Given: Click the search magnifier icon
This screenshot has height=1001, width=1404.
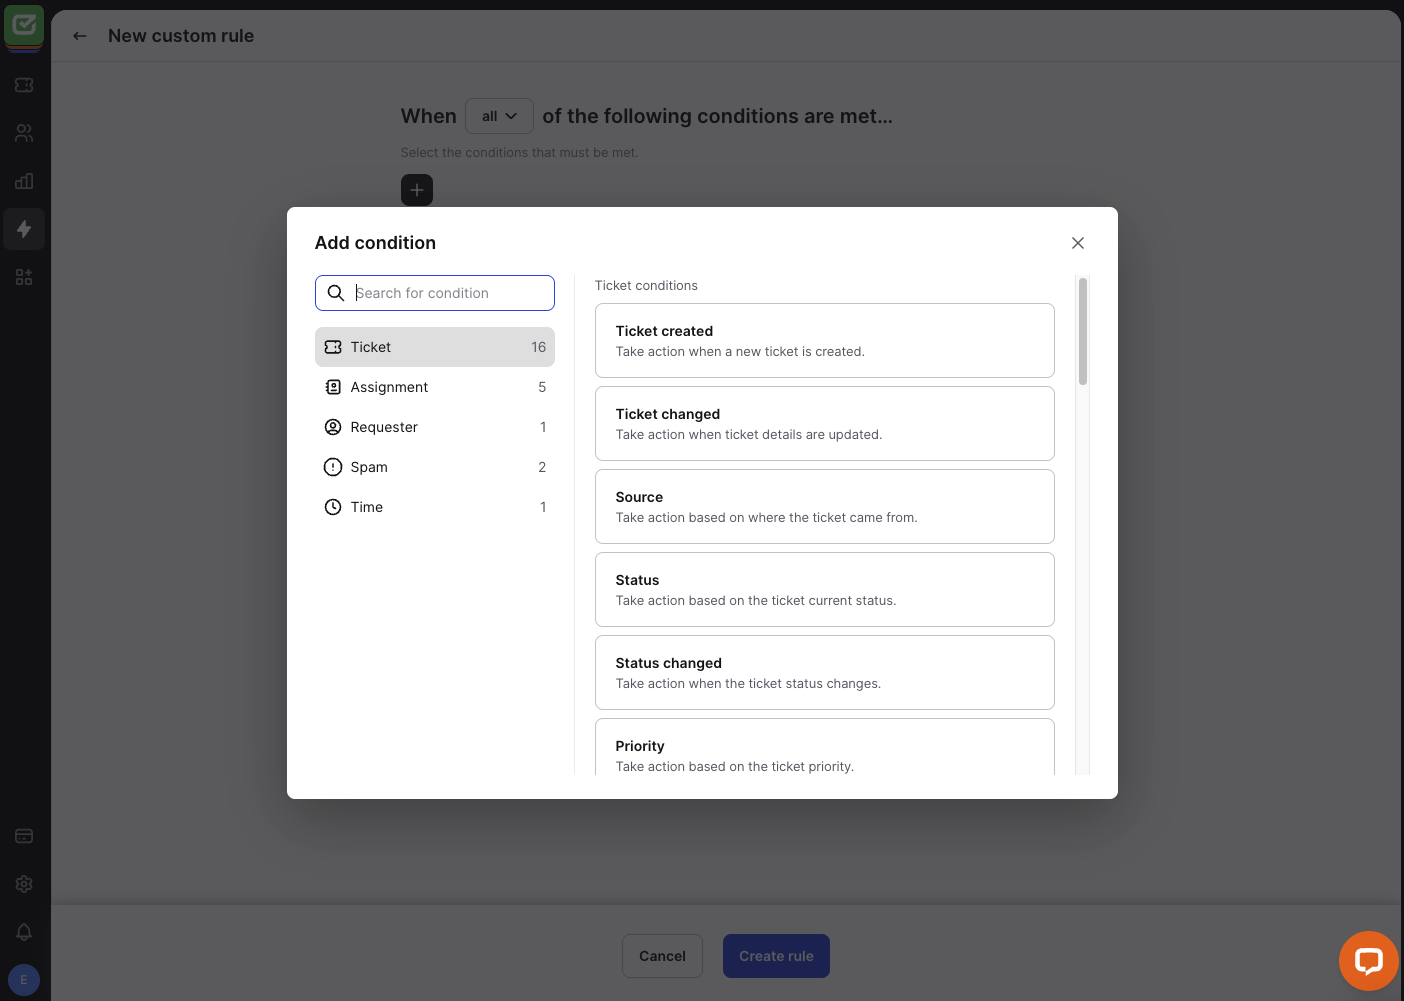Looking at the screenshot, I should pyautogui.click(x=336, y=293).
